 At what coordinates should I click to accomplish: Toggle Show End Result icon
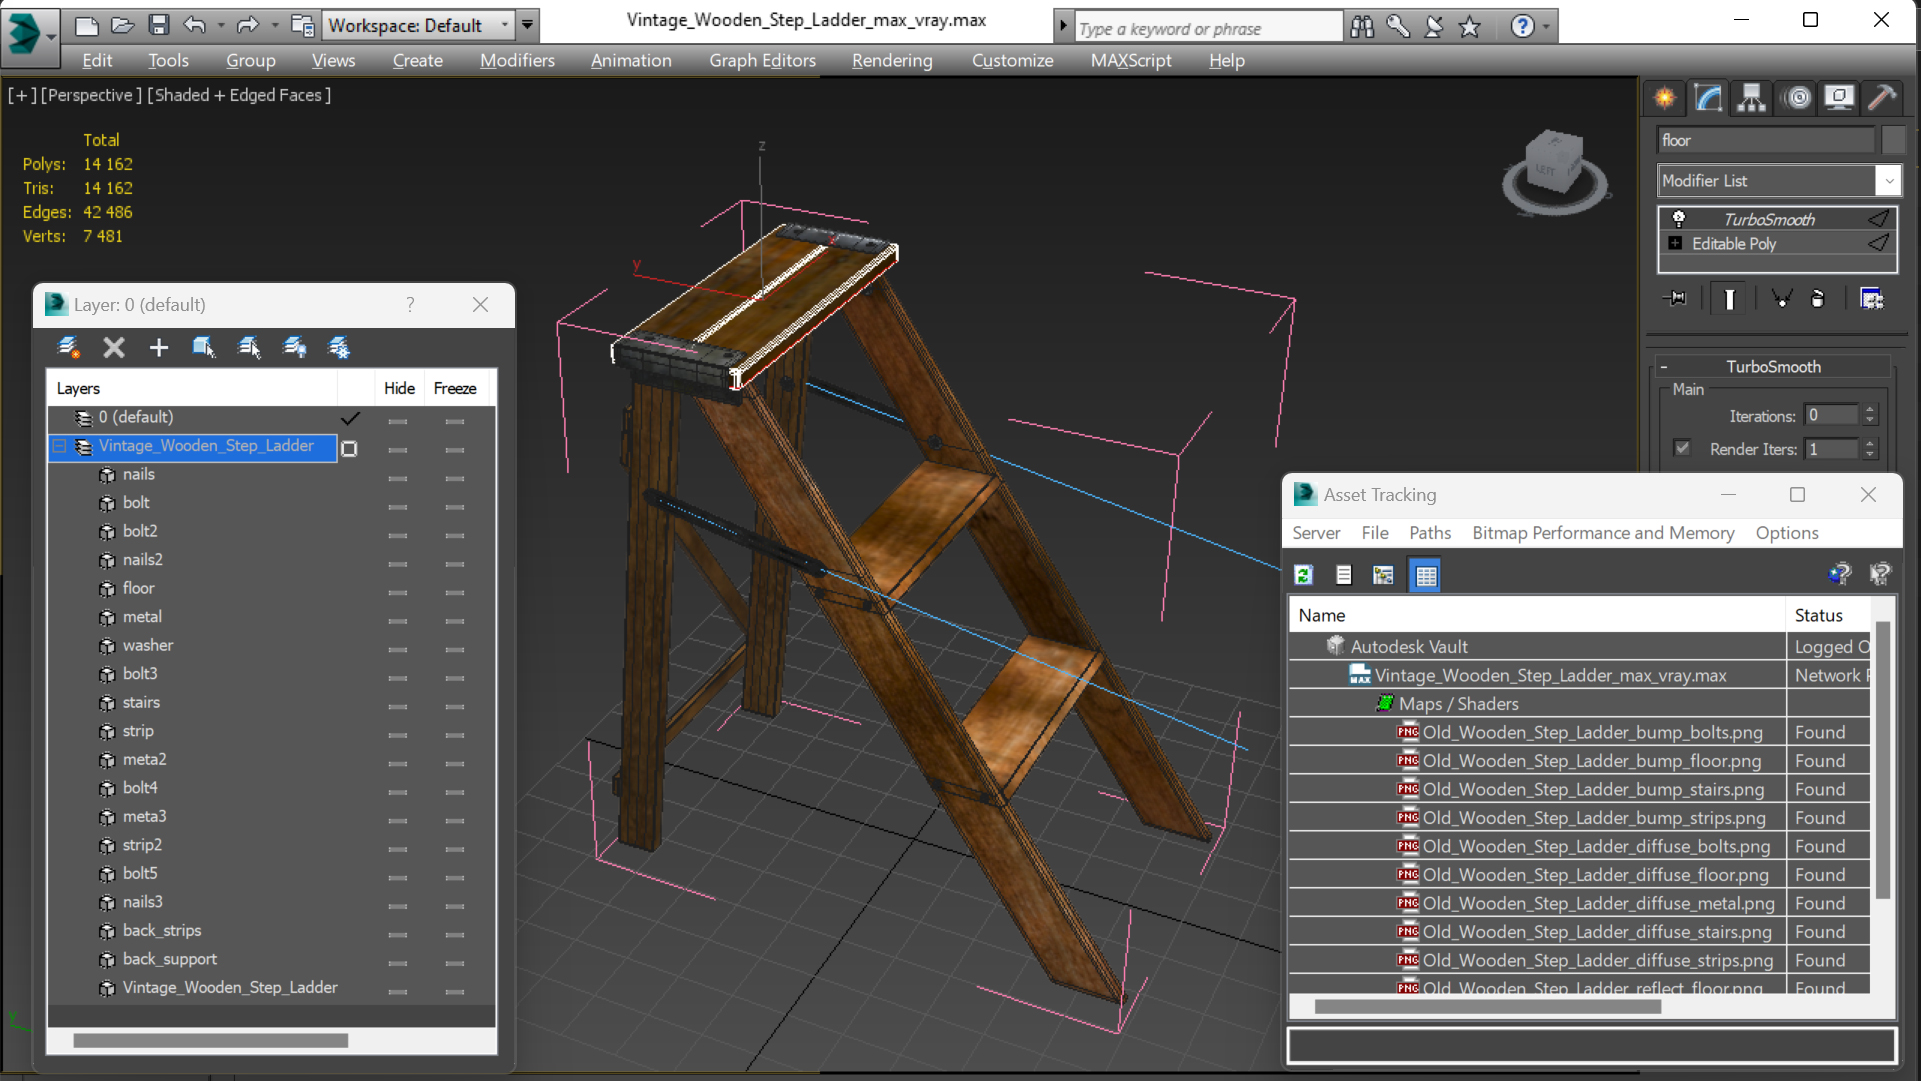(x=1729, y=299)
